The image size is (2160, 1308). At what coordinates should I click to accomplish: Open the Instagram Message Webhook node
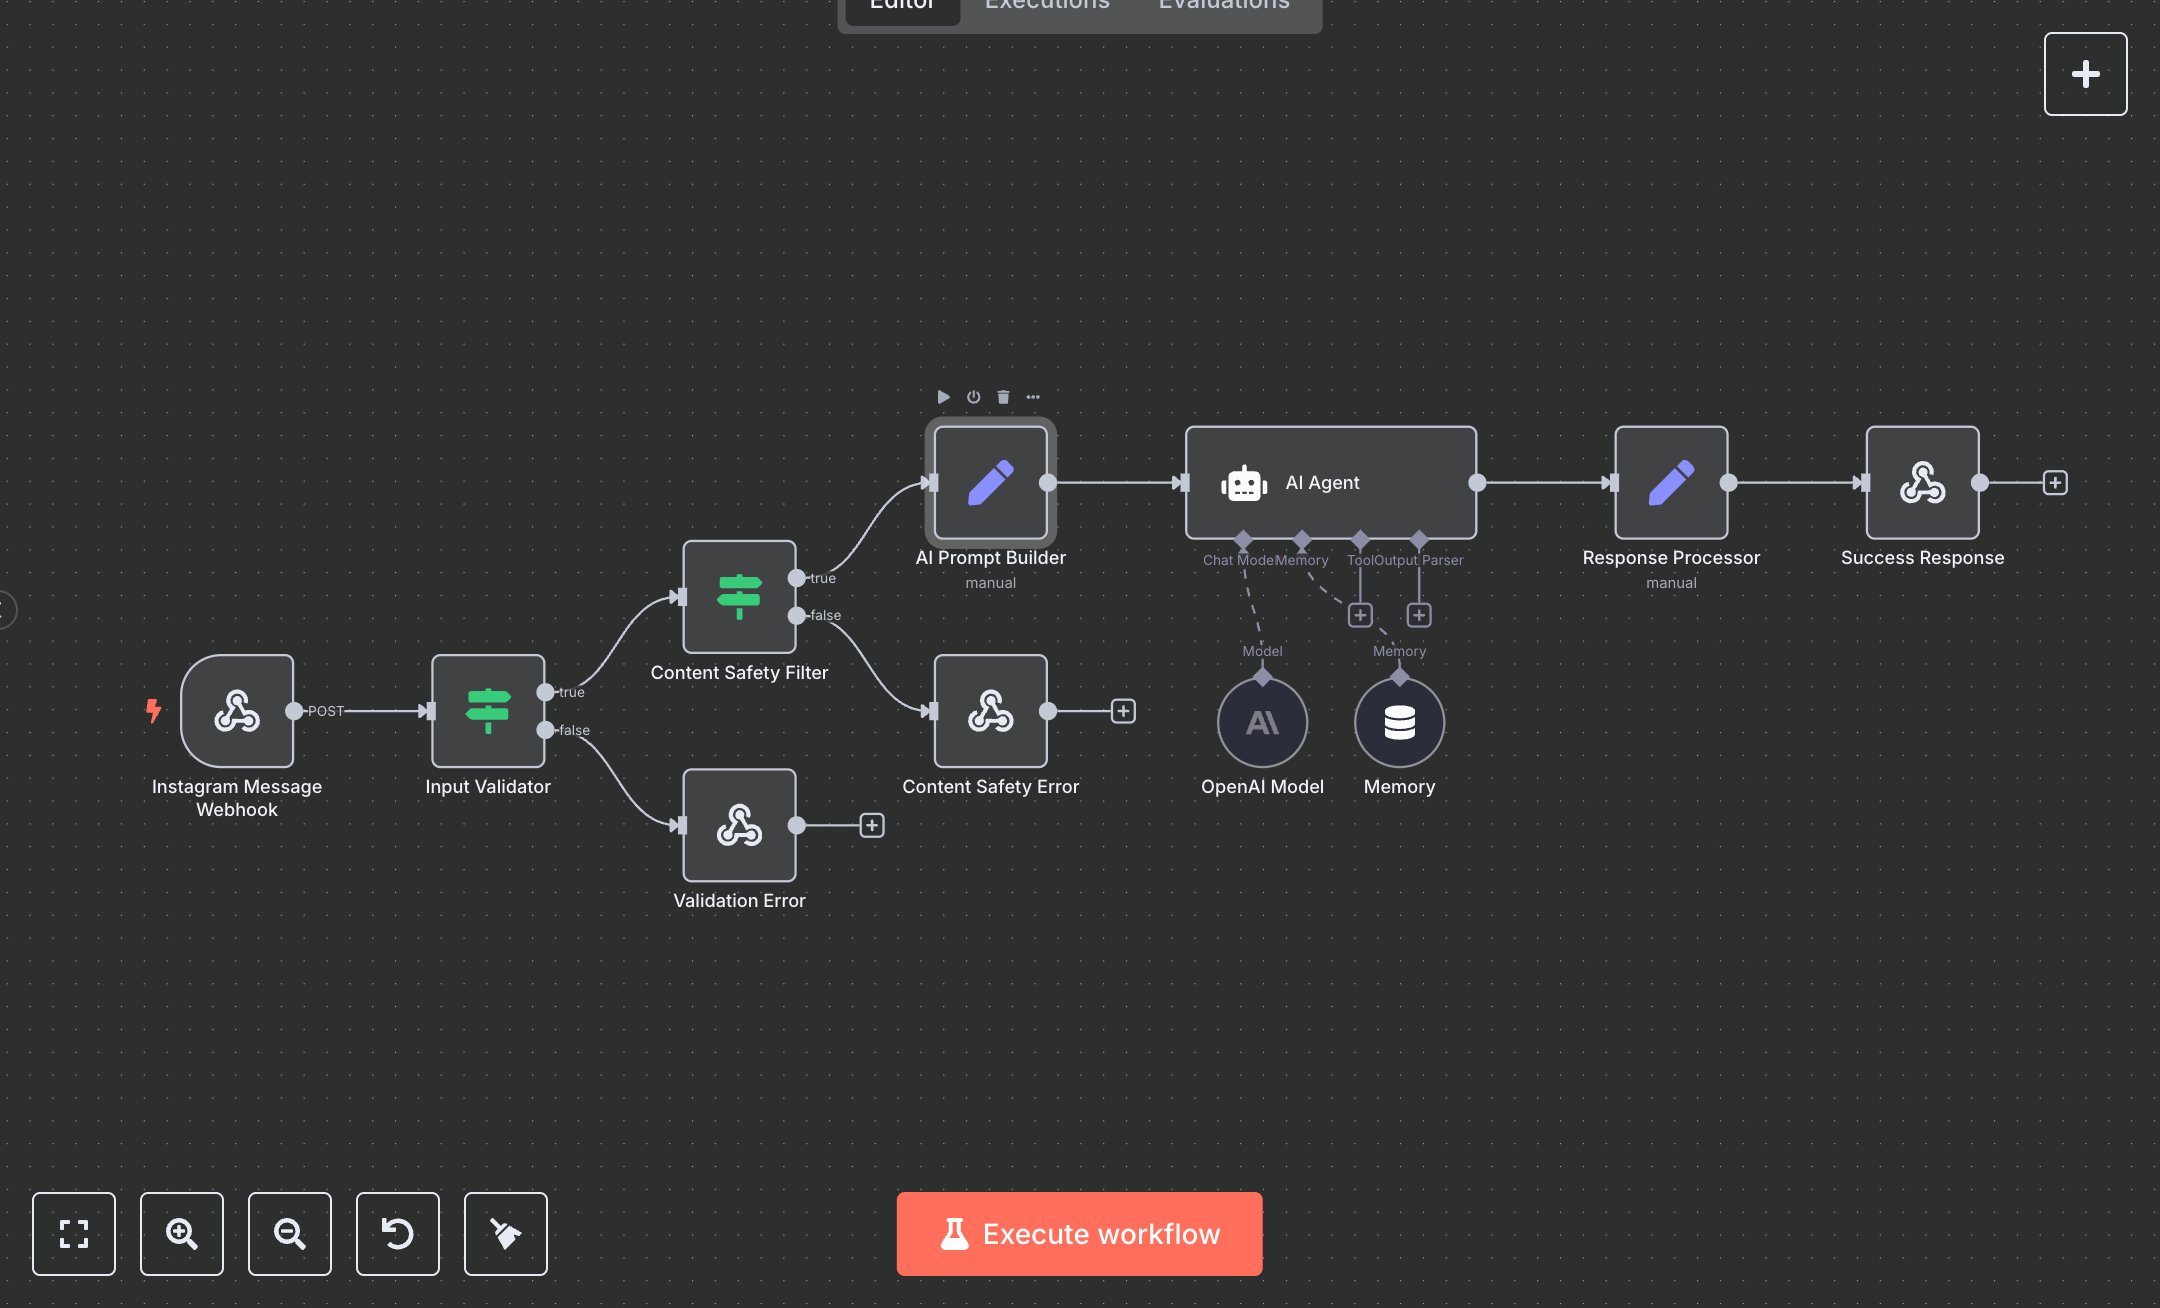[x=236, y=712]
